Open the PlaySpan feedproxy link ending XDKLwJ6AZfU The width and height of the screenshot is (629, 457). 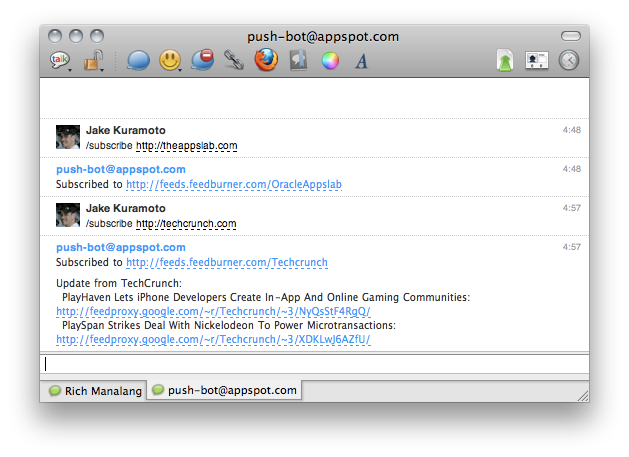click(213, 339)
